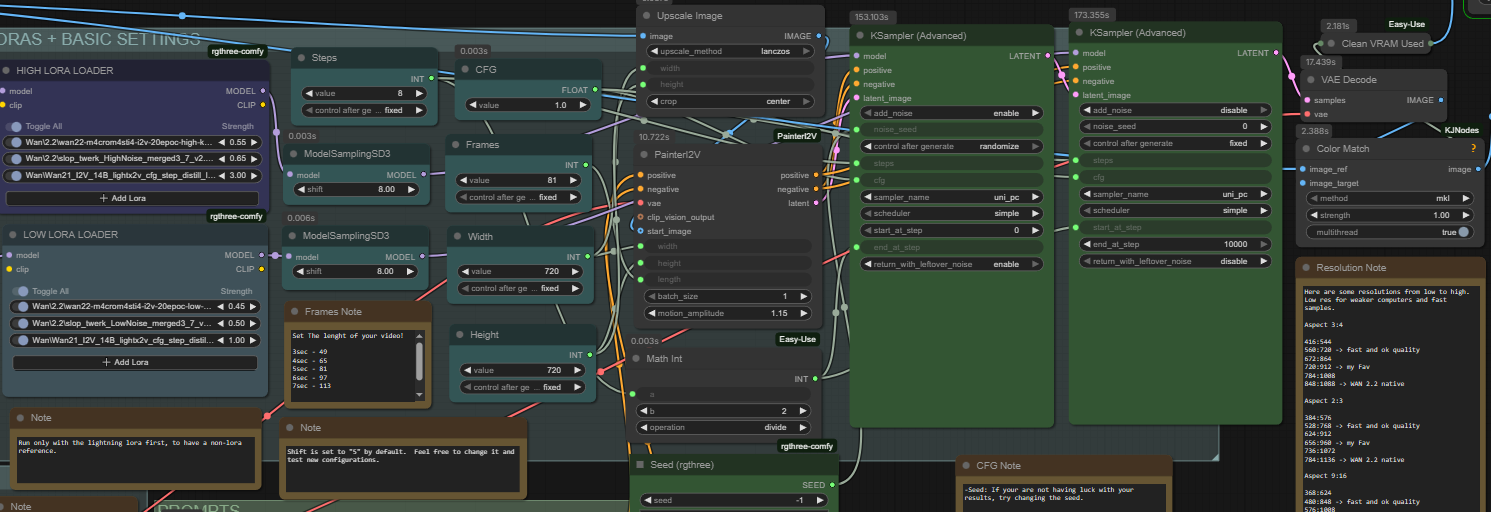Collapse the LOW LORA LOADER node dot
The image size is (1491, 512).
pyautogui.click(x=5, y=235)
